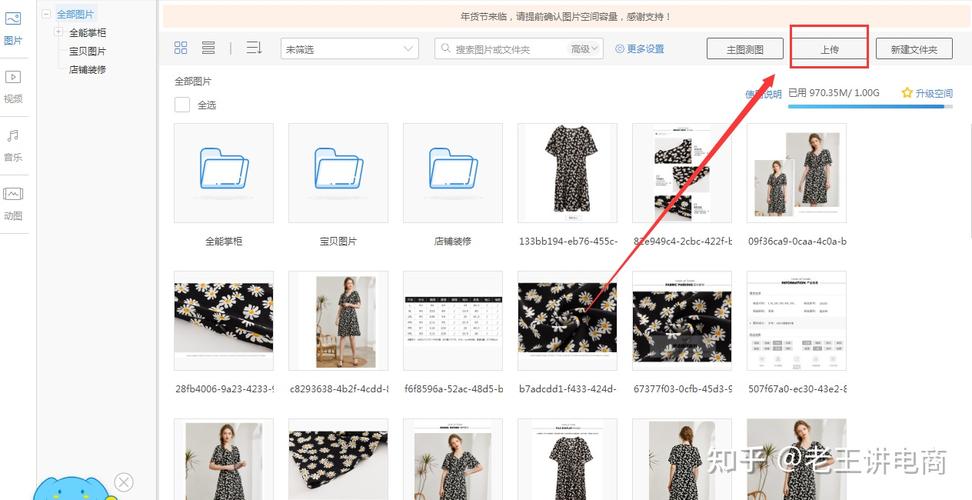Close the blue mascot helper
972x500 pixels.
(124, 482)
